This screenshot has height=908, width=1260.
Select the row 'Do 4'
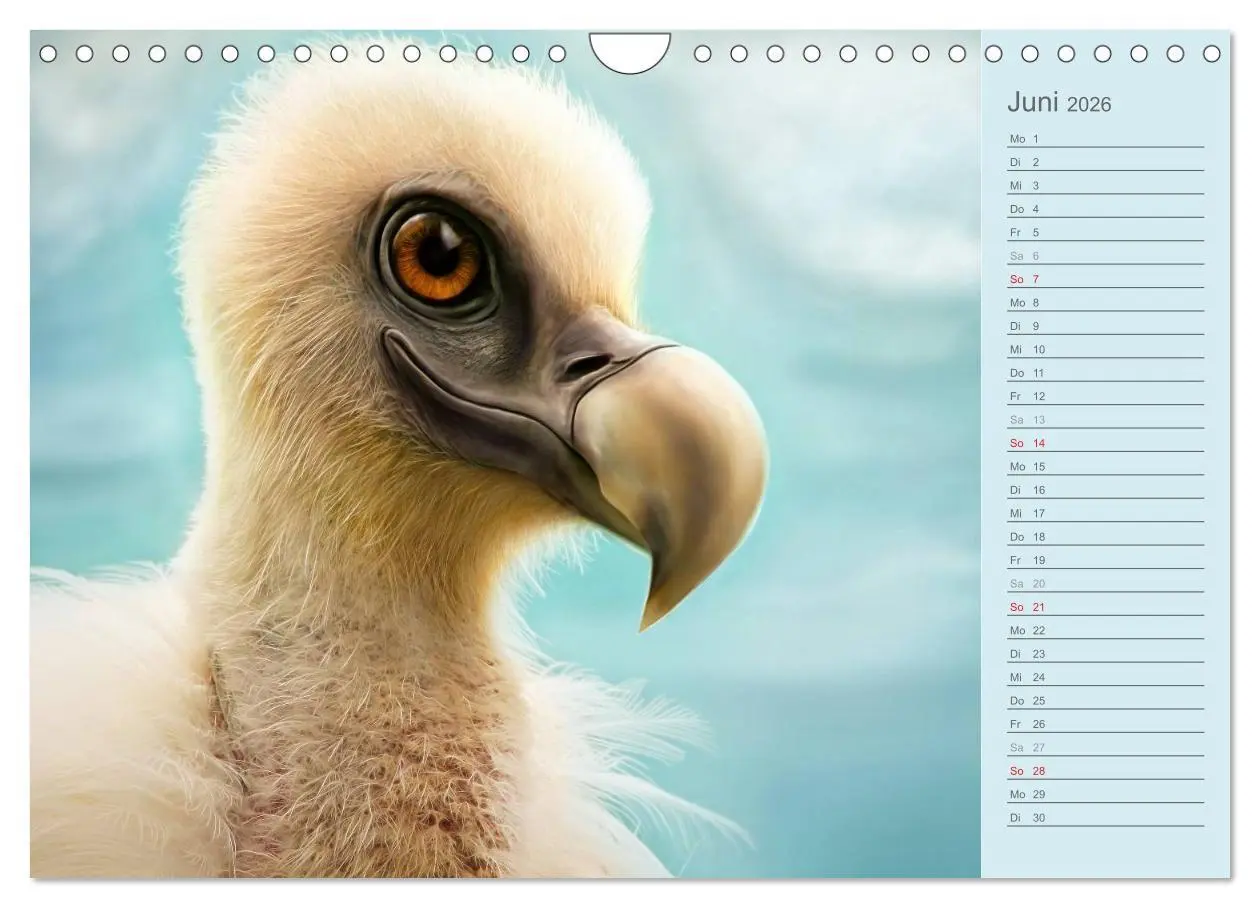point(1105,209)
